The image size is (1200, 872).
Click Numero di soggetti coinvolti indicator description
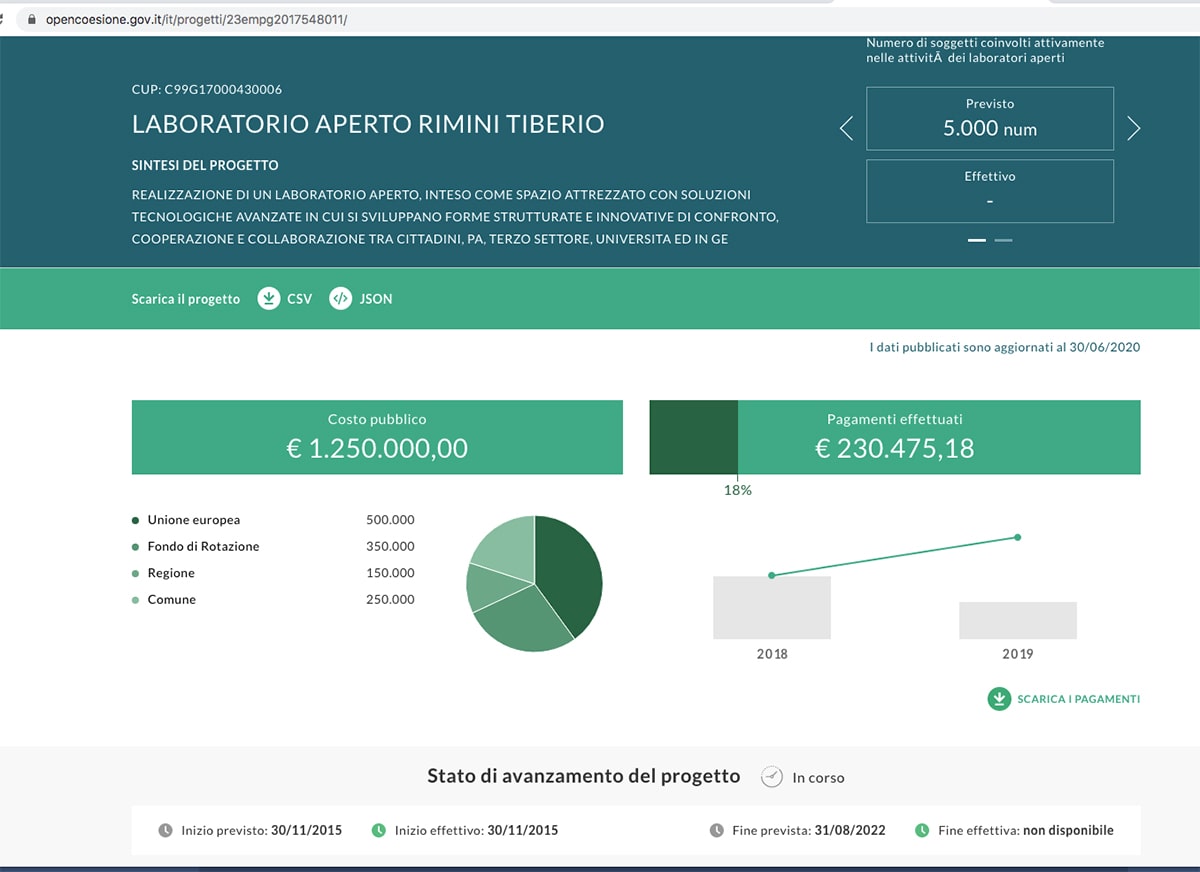[x=985, y=50]
